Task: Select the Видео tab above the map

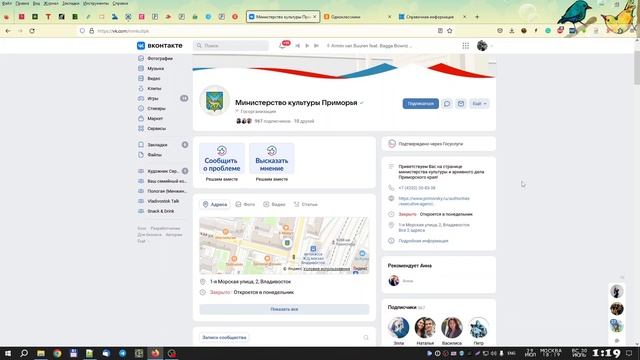Action: coord(274,204)
